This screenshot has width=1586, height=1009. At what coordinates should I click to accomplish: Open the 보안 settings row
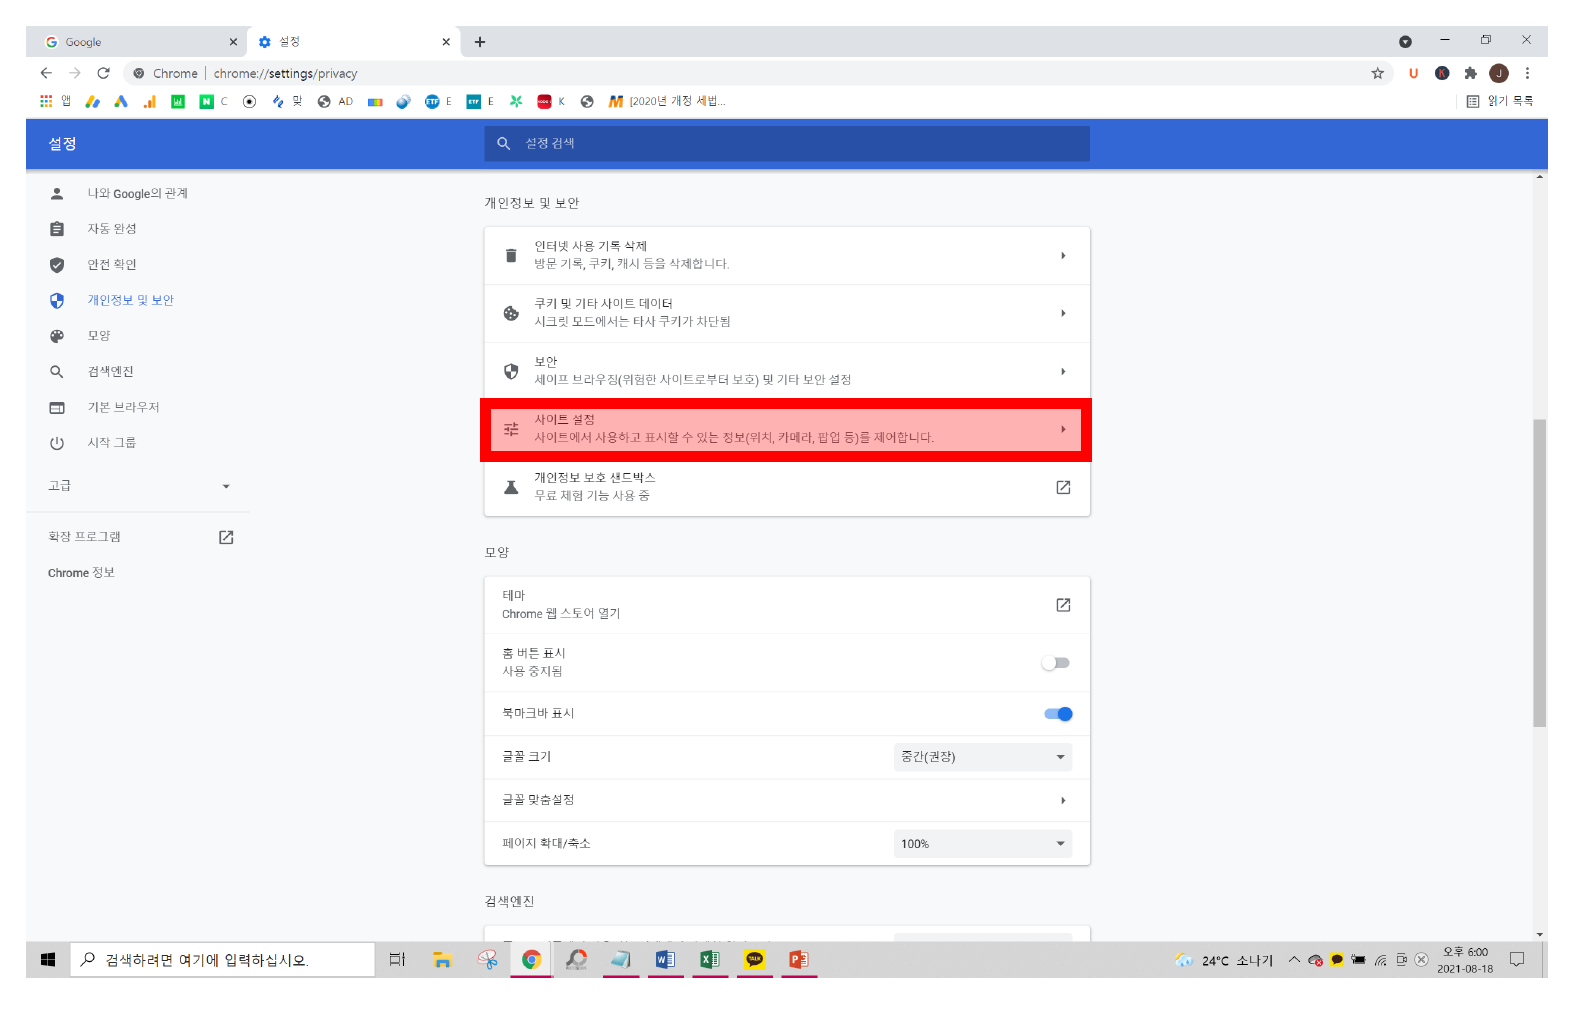pos(787,372)
